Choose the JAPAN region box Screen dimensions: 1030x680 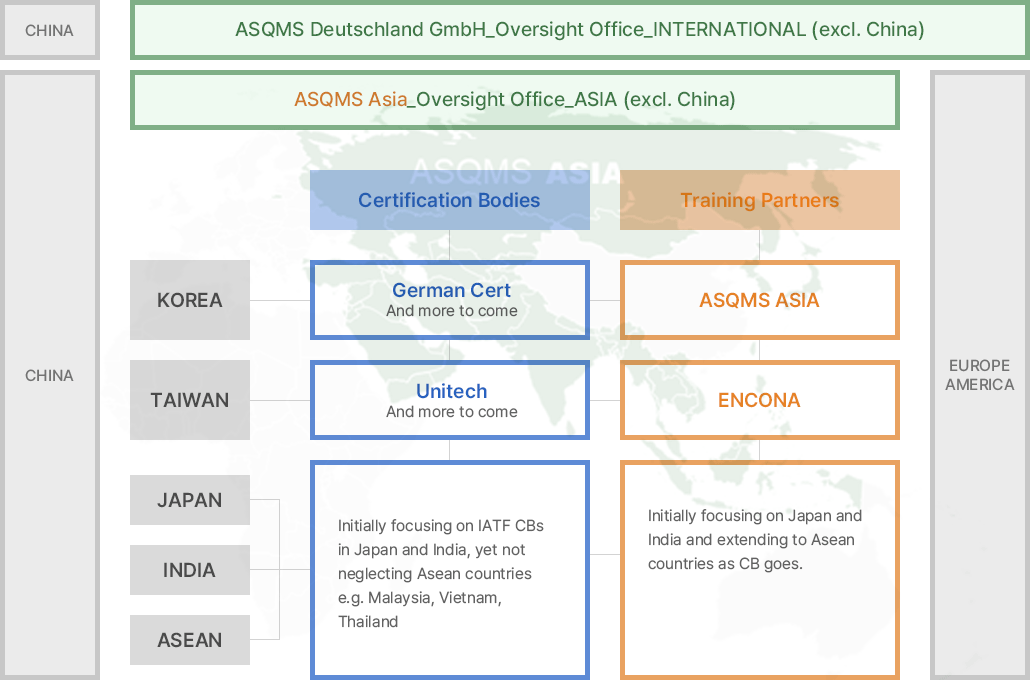(x=189, y=500)
